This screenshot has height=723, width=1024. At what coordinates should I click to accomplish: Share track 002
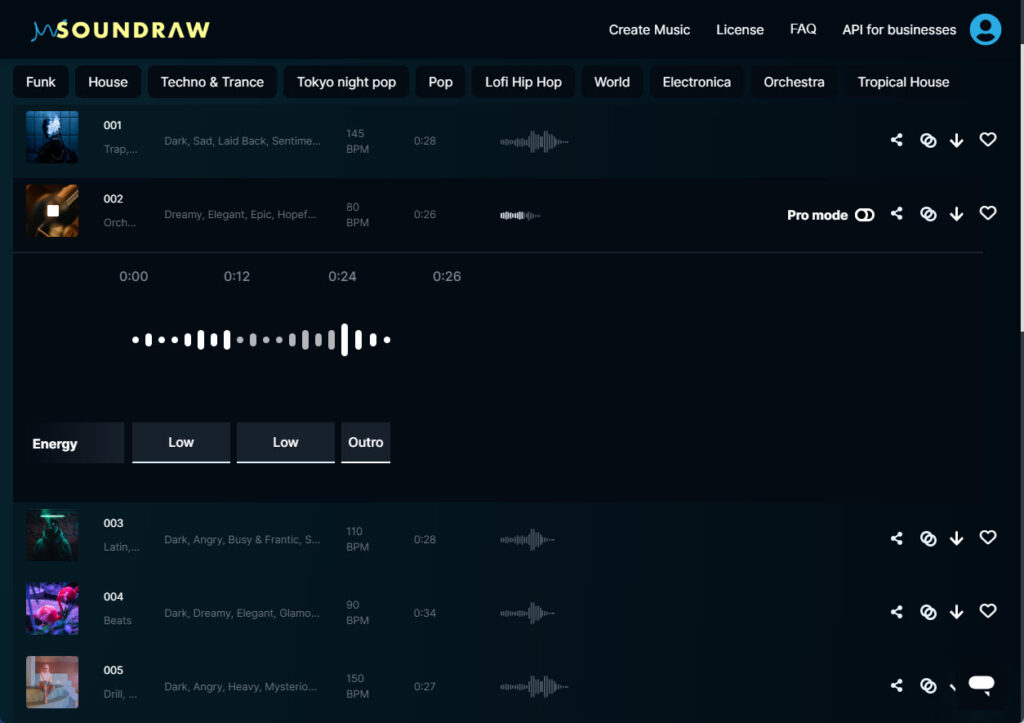click(x=897, y=214)
